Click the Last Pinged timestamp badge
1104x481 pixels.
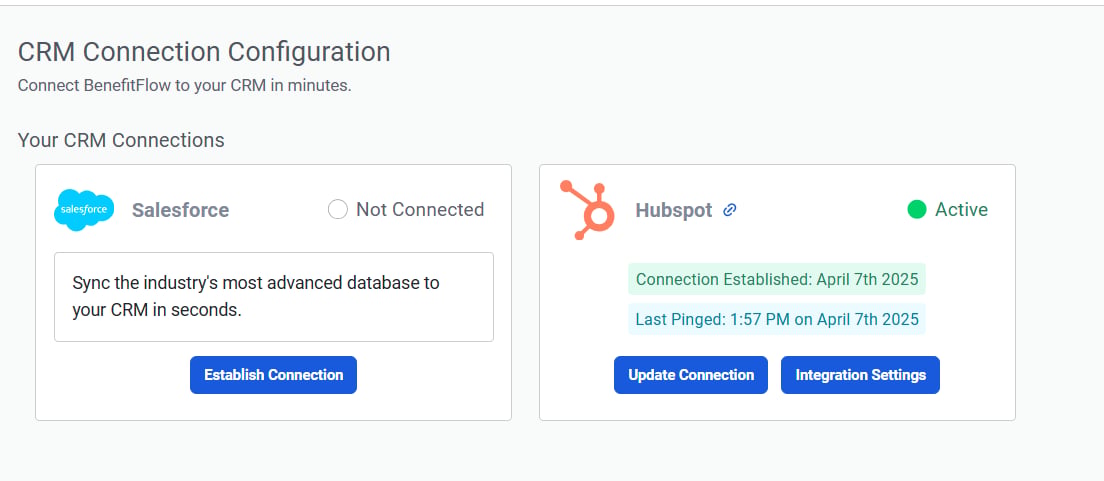777,319
